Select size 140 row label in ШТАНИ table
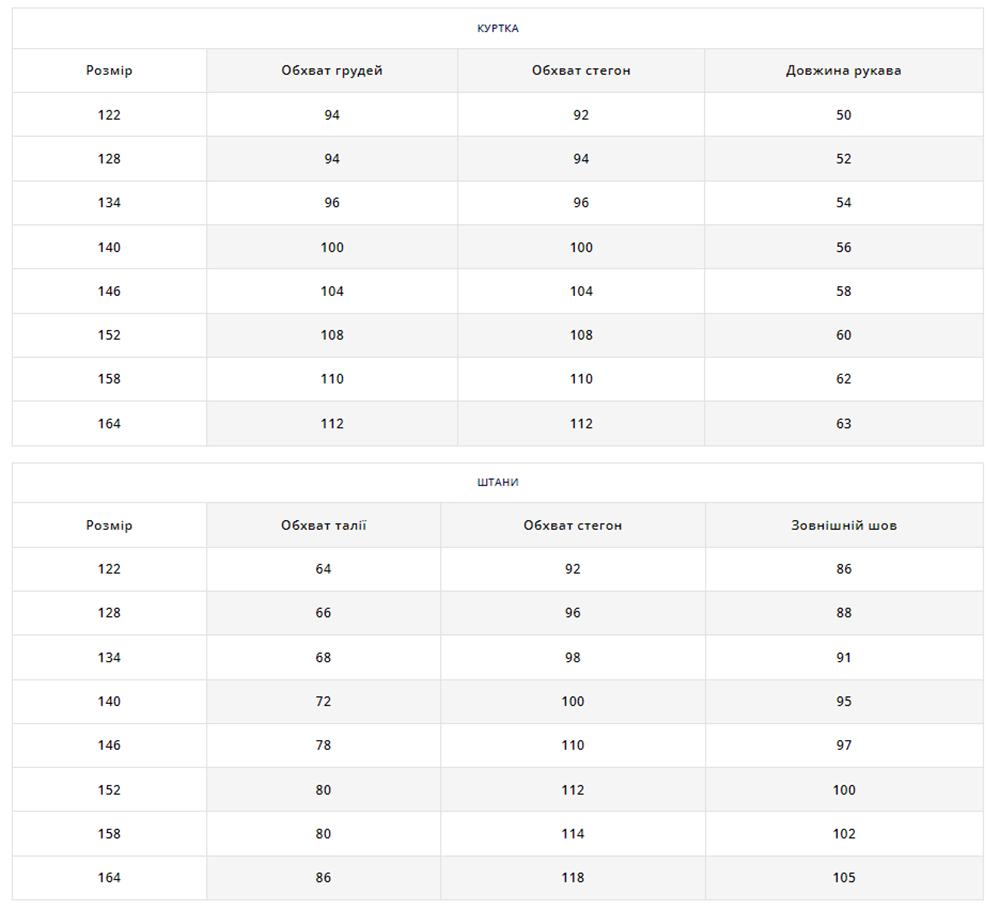Viewport: 1000px width, 910px height. pyautogui.click(x=109, y=702)
